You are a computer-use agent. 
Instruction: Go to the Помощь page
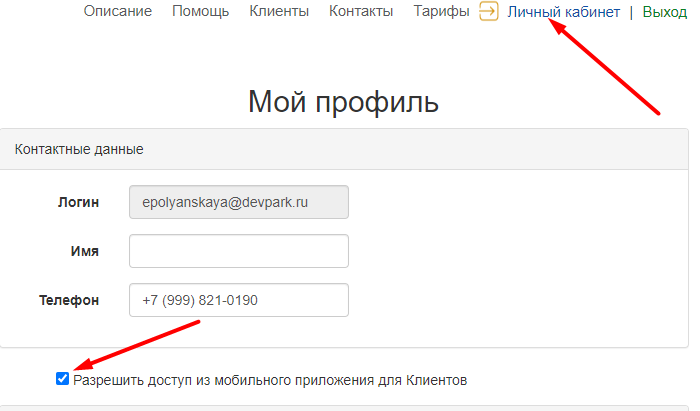200,11
